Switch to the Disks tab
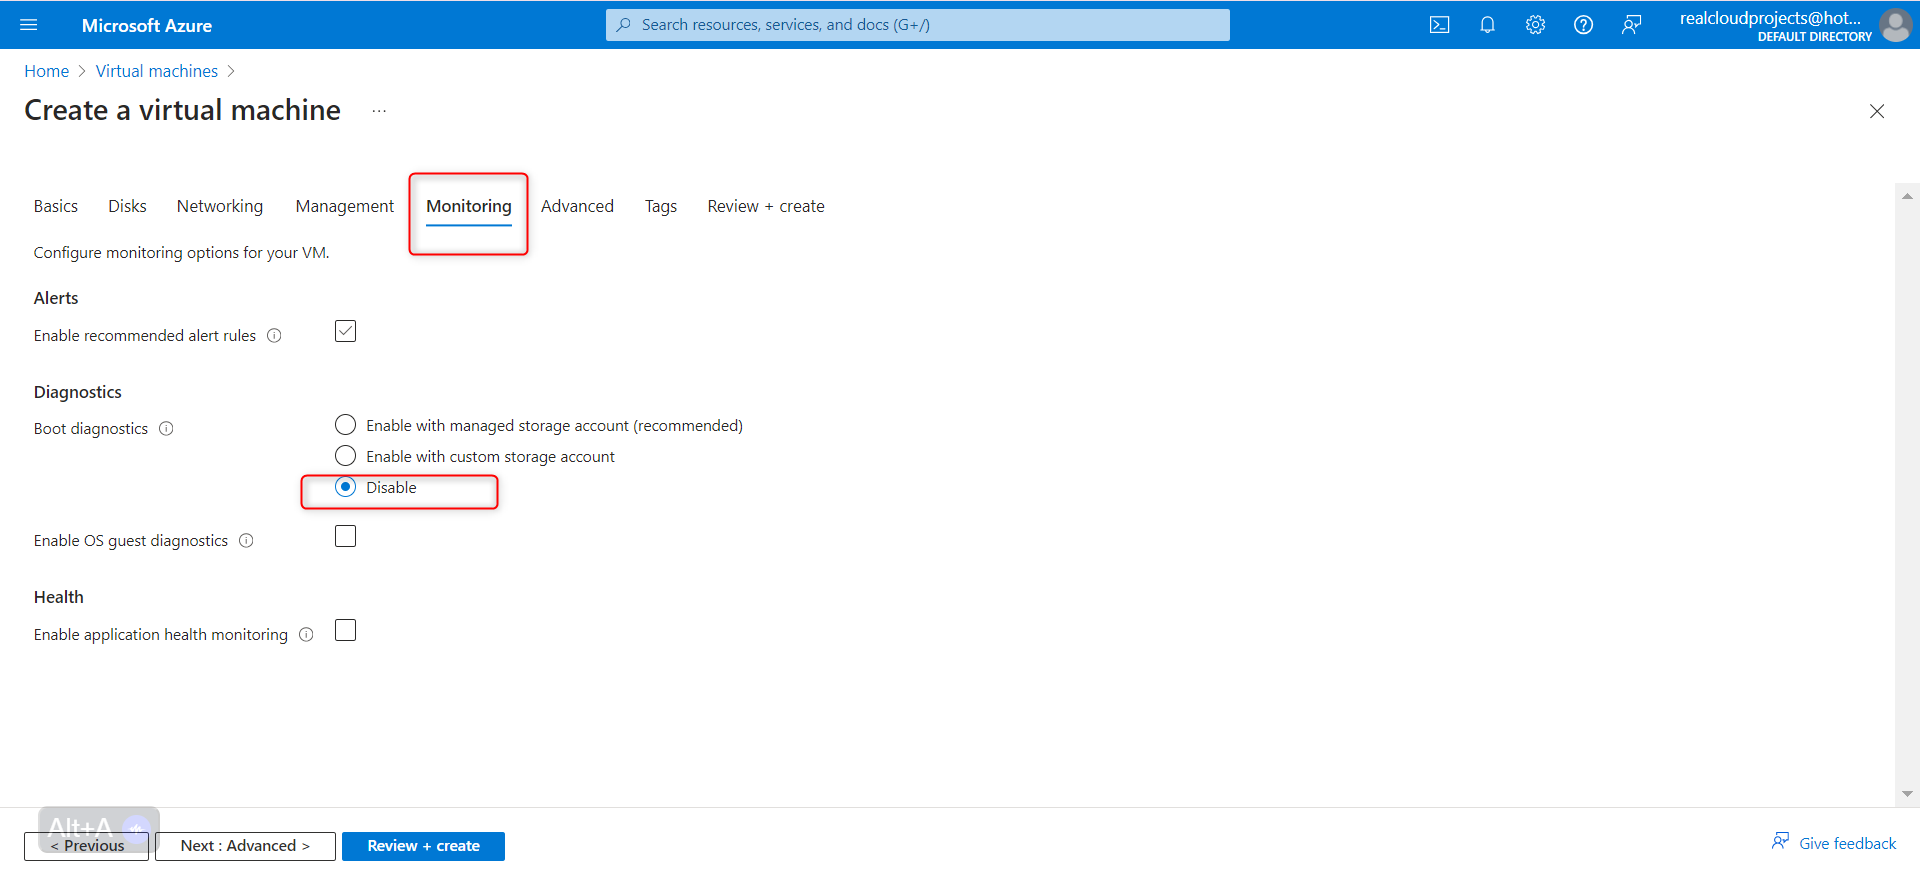The height and width of the screenshot is (890, 1920). coord(127,206)
